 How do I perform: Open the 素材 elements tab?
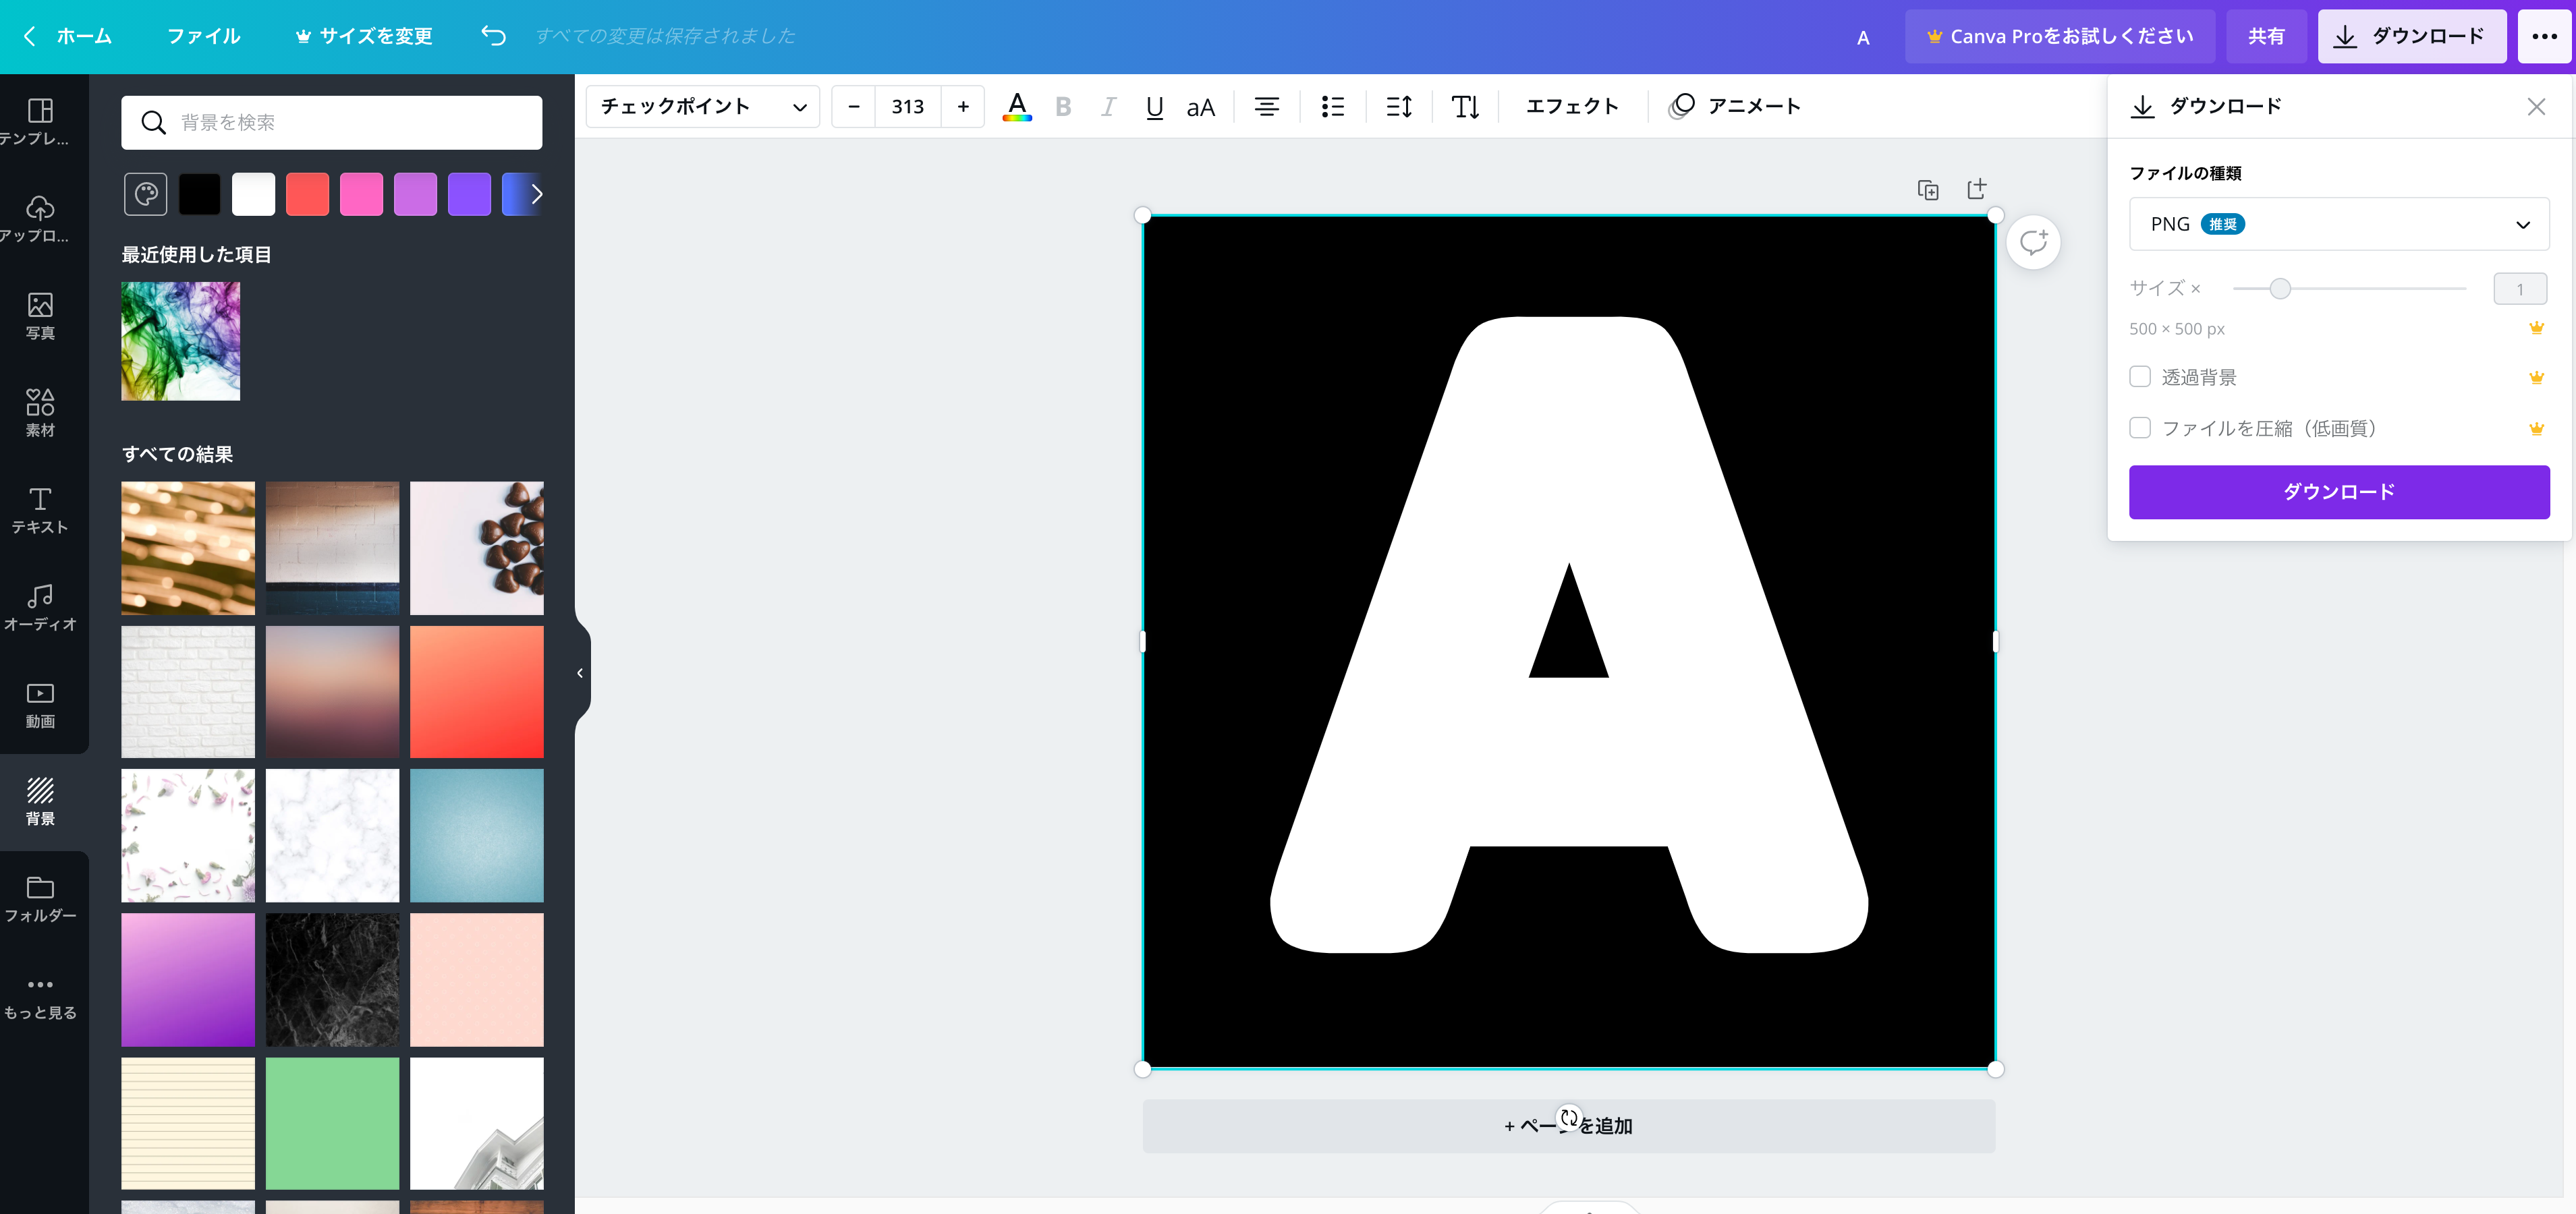(x=40, y=413)
